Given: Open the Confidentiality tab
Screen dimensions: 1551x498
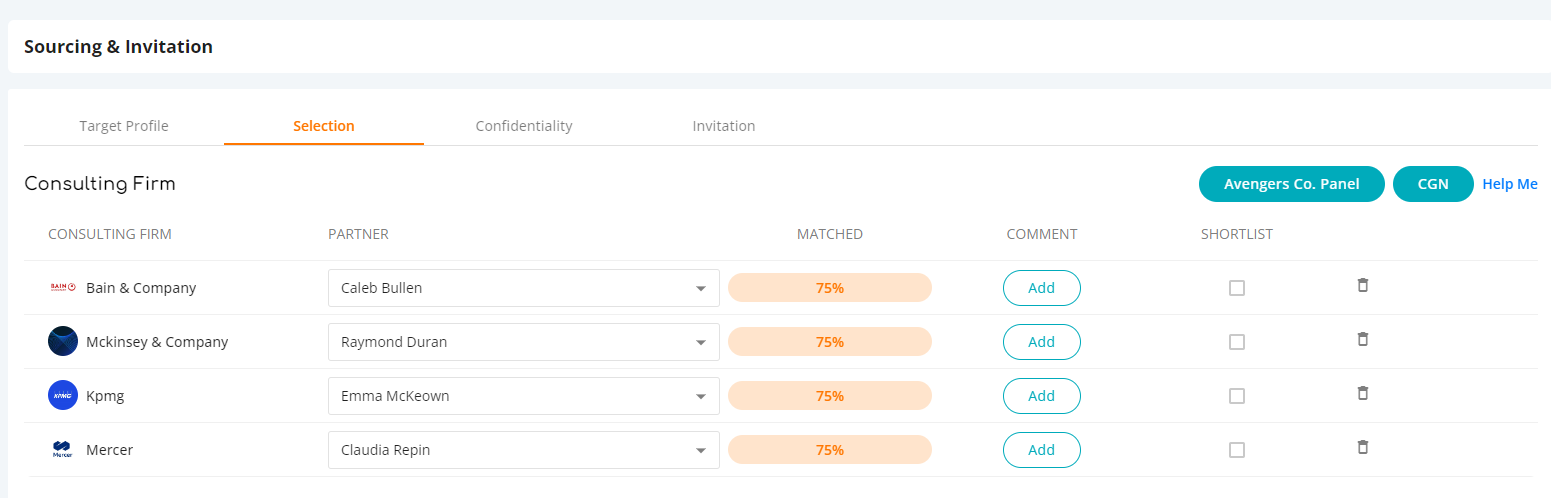Looking at the screenshot, I should click(524, 126).
